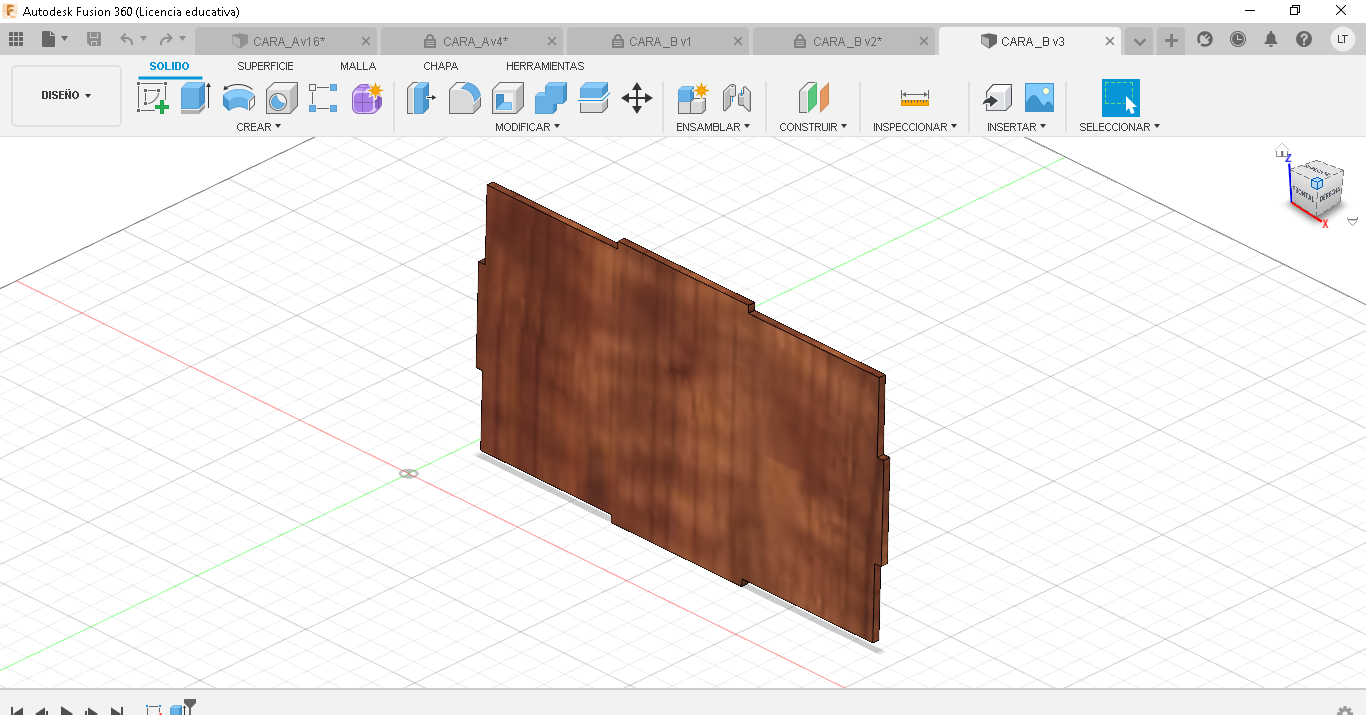This screenshot has height=715, width=1366.
Task: Expand the MODIFICAR menu
Action: [x=527, y=127]
